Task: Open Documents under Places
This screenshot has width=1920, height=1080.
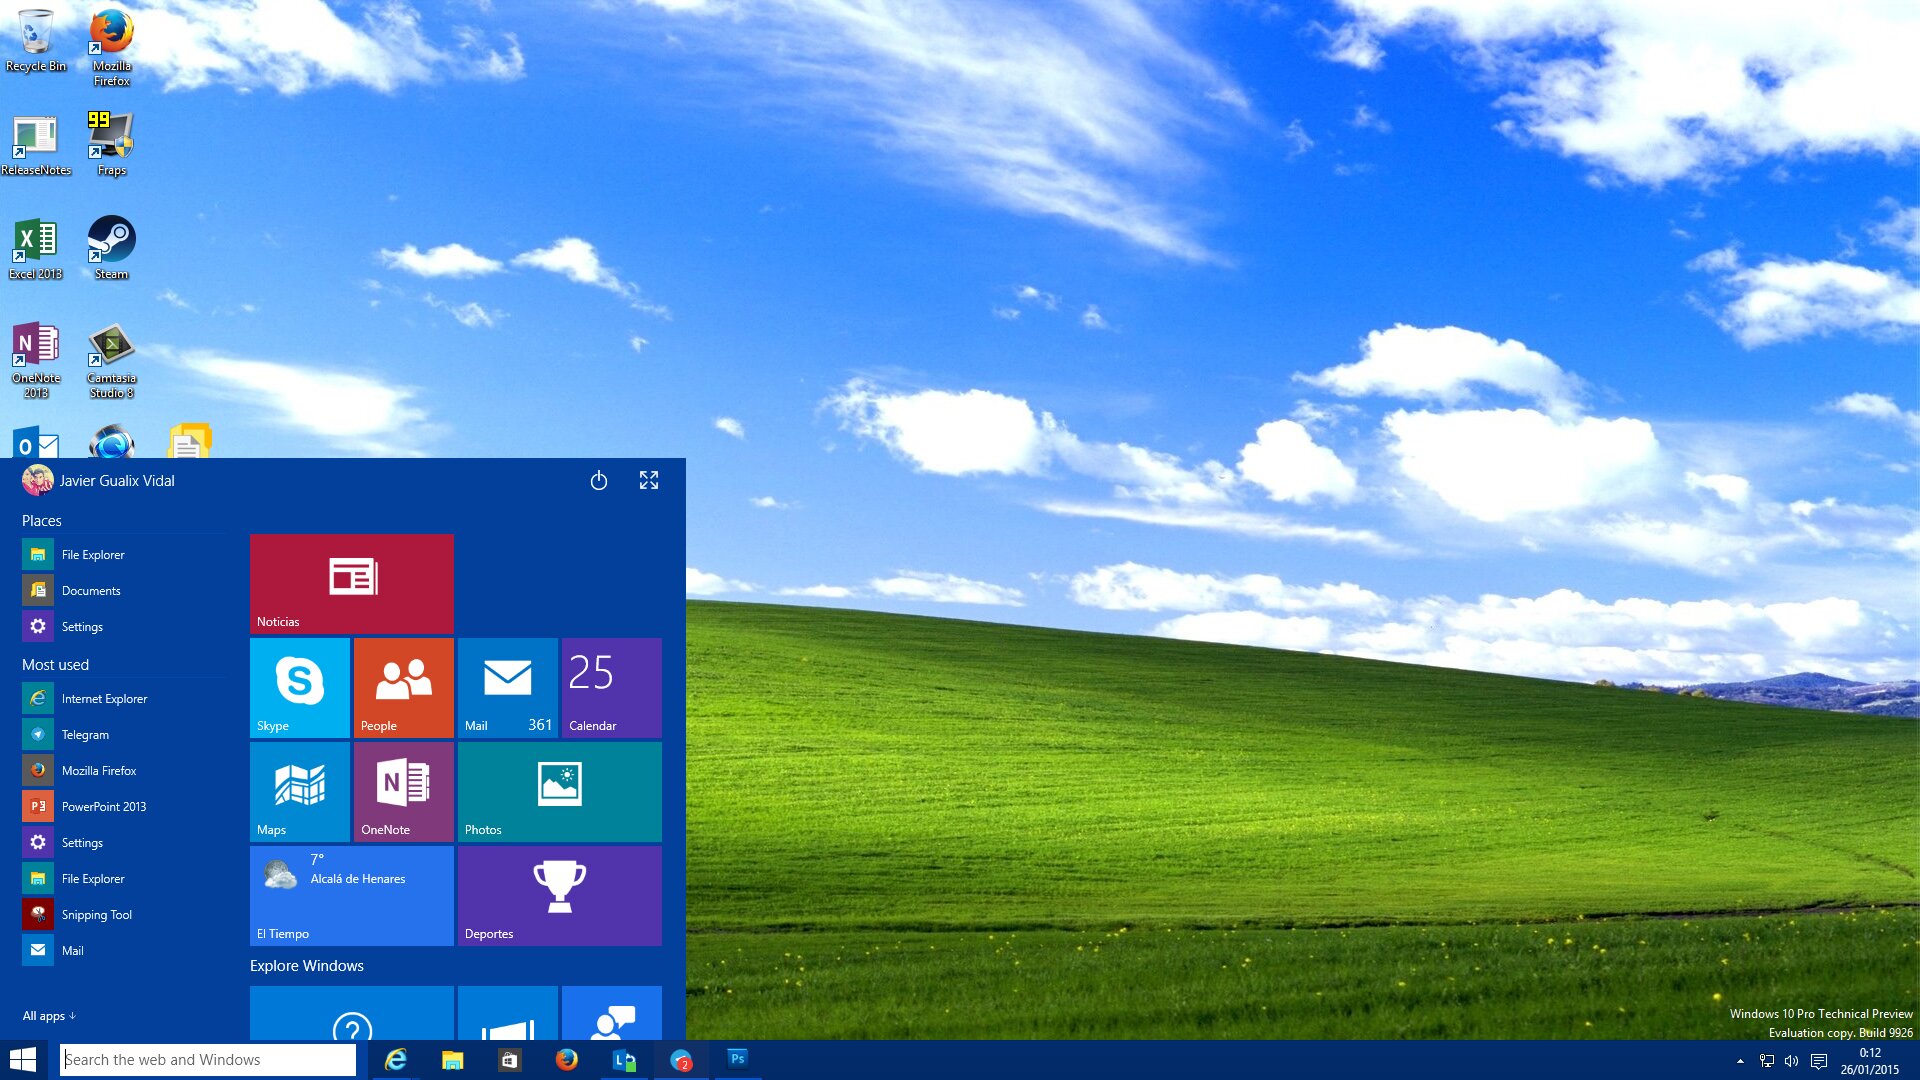Action: (x=90, y=591)
